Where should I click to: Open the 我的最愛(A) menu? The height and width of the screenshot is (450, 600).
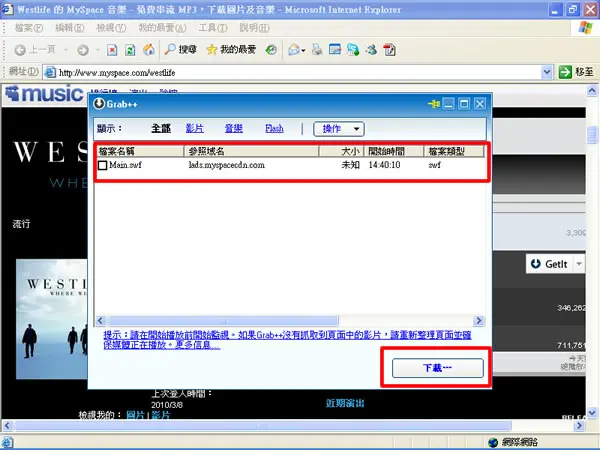tap(162, 28)
